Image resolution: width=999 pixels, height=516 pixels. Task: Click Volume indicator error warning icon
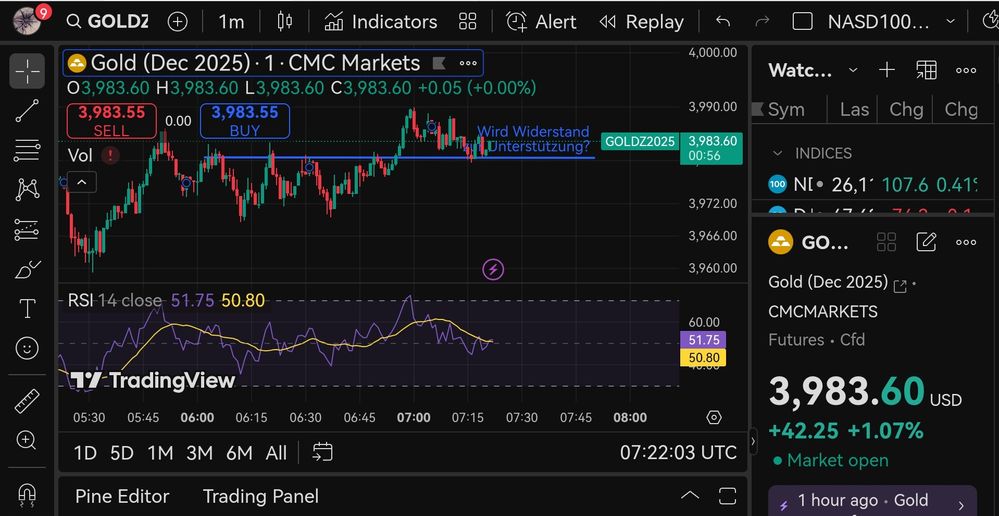click(x=110, y=155)
